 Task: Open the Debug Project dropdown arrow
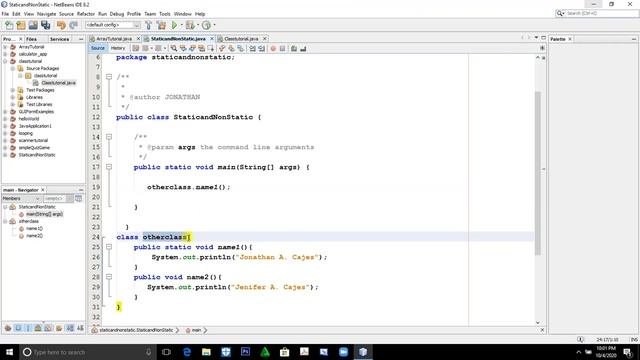(198, 25)
